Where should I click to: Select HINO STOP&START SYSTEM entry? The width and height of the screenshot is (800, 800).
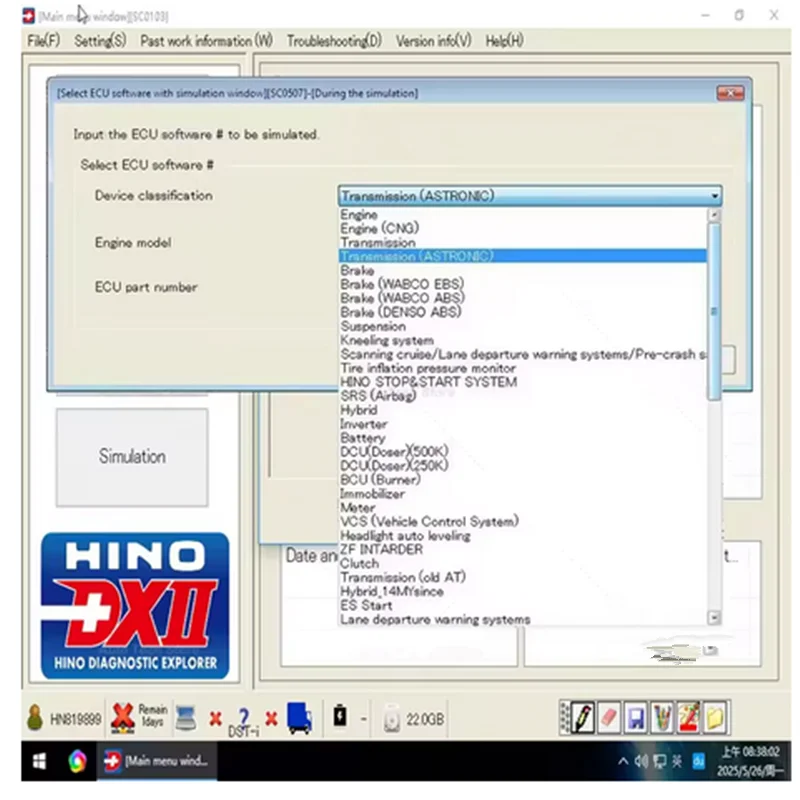coord(523,382)
